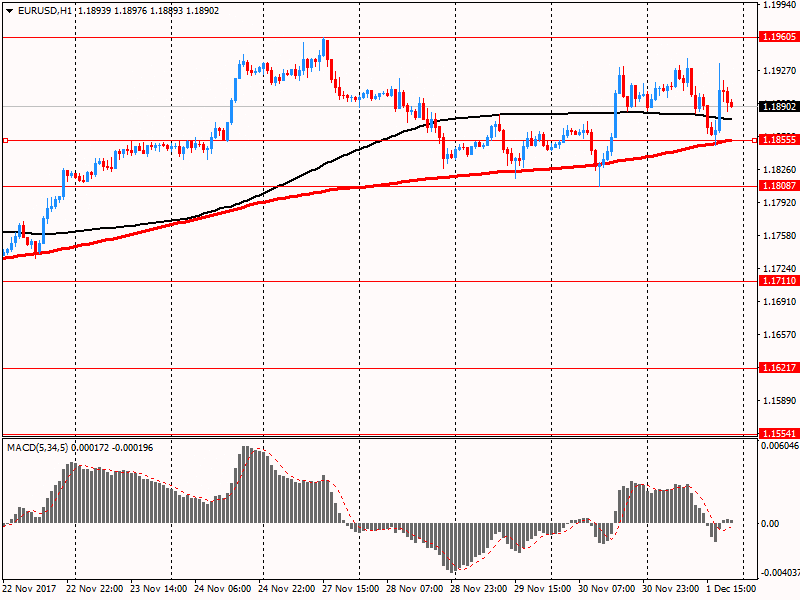Select the current price label 1.18902
800x600 pixels.
tap(779, 107)
